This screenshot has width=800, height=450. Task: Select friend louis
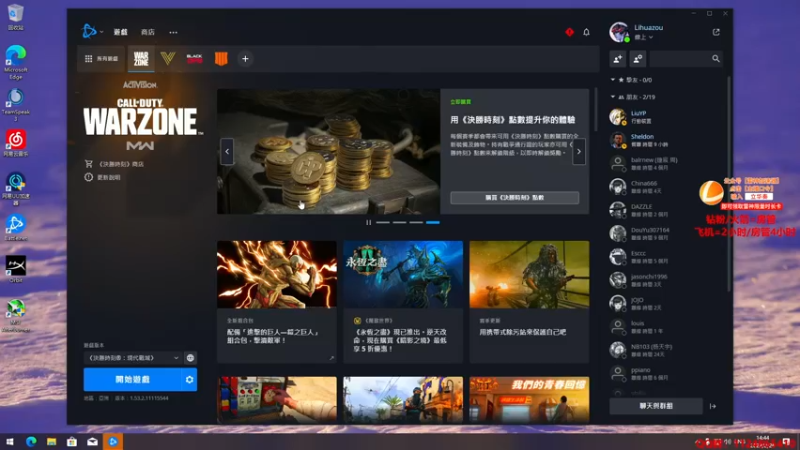(666, 327)
